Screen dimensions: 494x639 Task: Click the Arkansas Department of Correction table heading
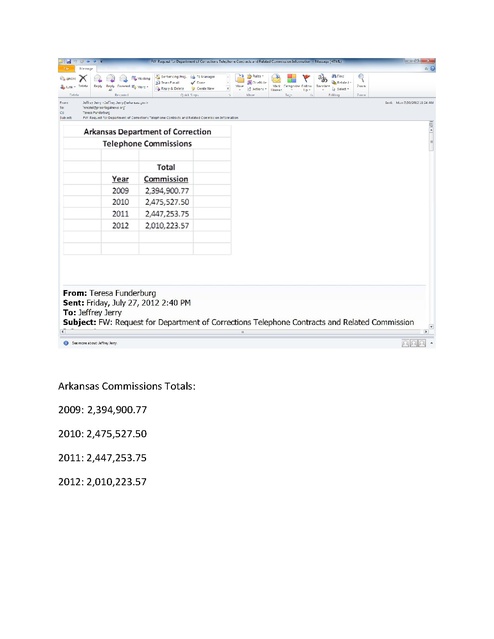tap(147, 132)
